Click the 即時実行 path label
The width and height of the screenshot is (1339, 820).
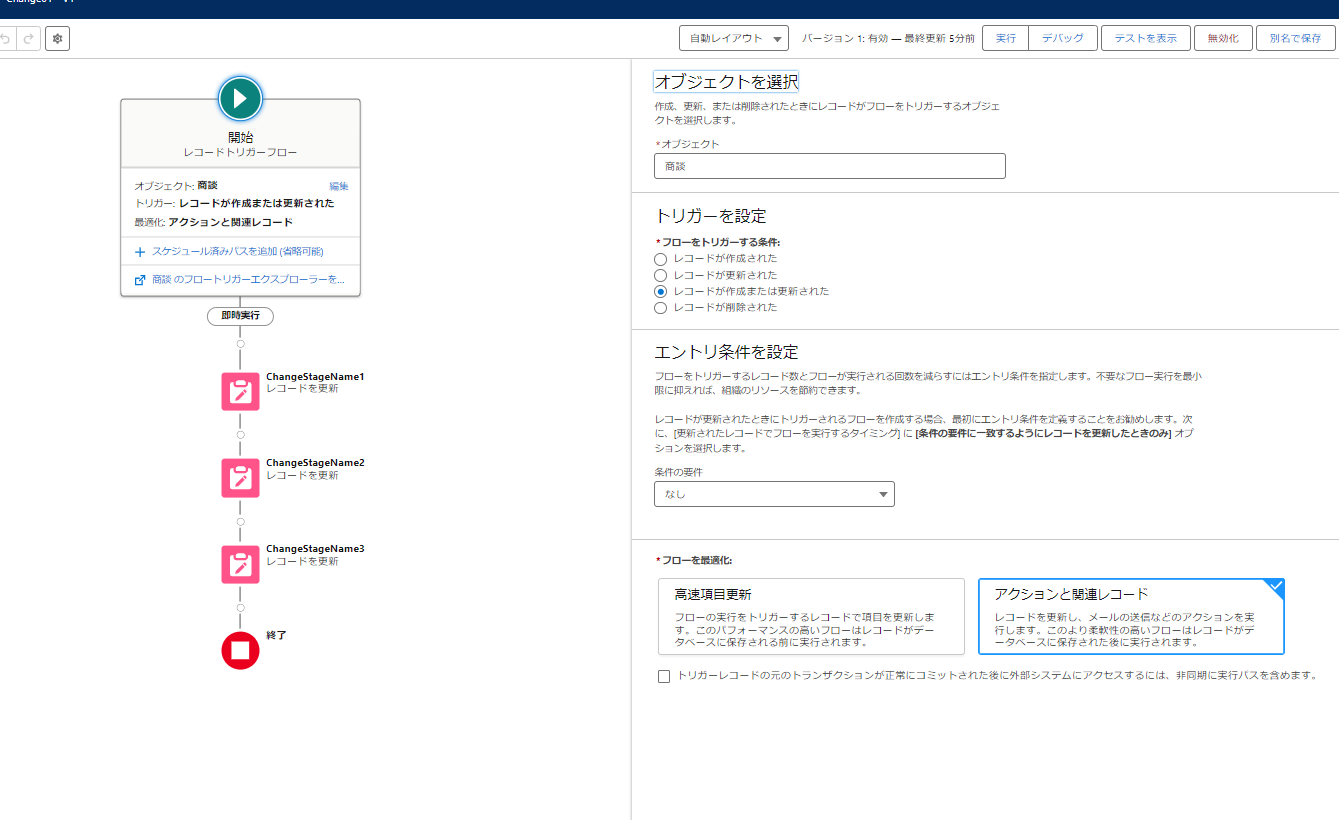tap(240, 316)
